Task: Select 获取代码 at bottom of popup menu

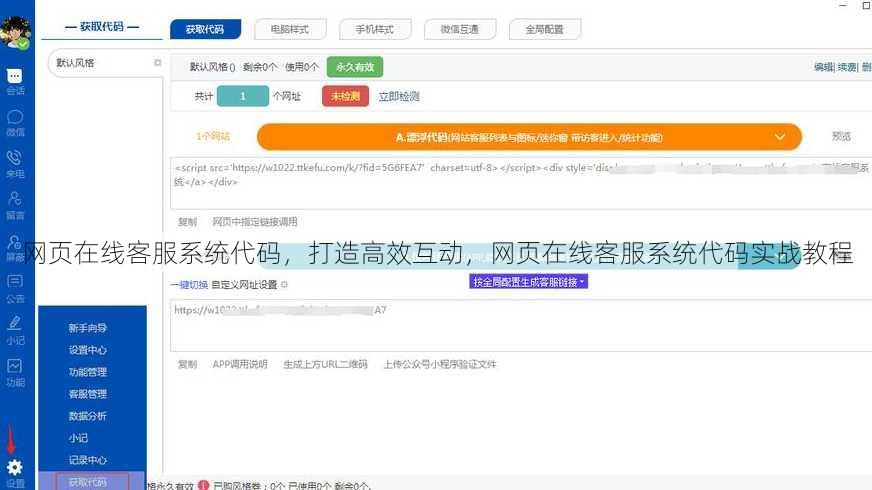Action: tap(92, 482)
